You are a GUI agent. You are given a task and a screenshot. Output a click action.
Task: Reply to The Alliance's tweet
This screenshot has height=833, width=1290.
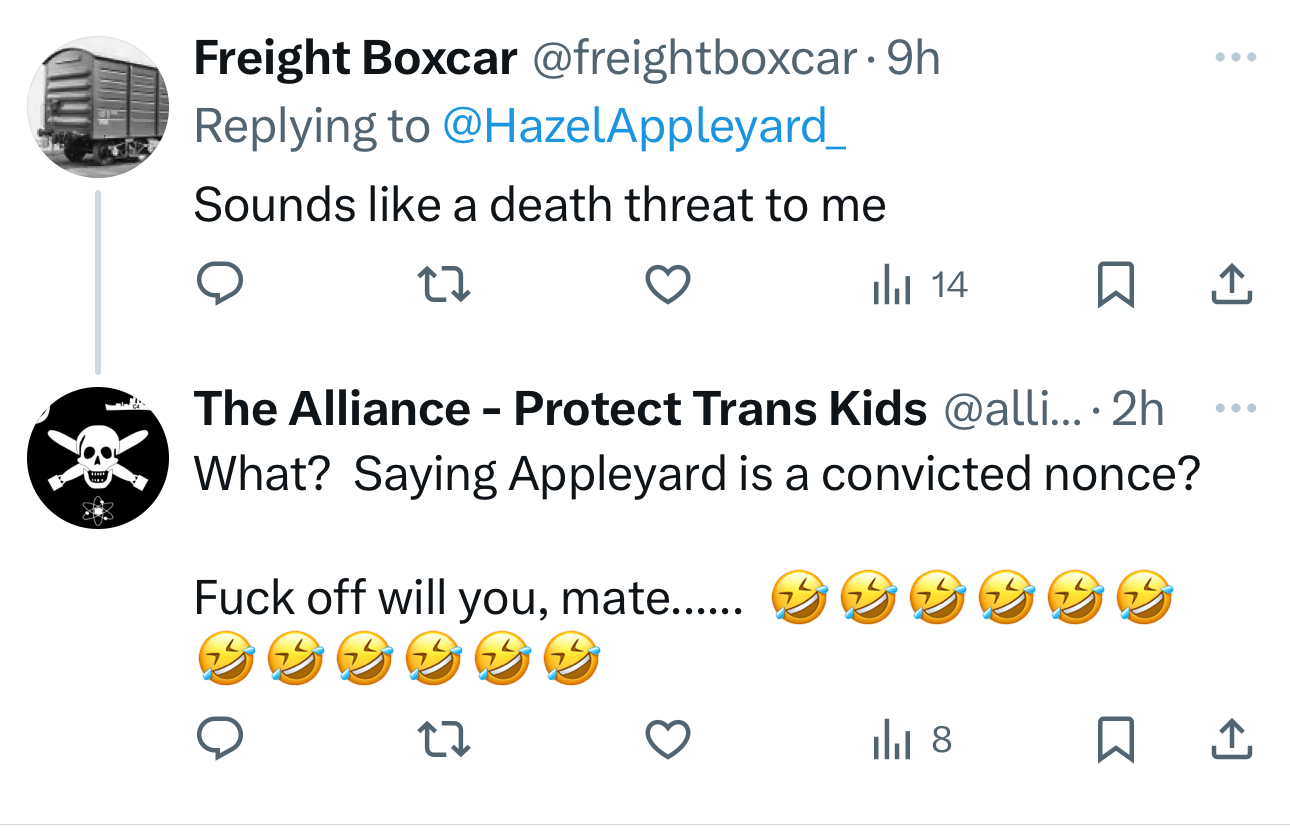click(218, 740)
